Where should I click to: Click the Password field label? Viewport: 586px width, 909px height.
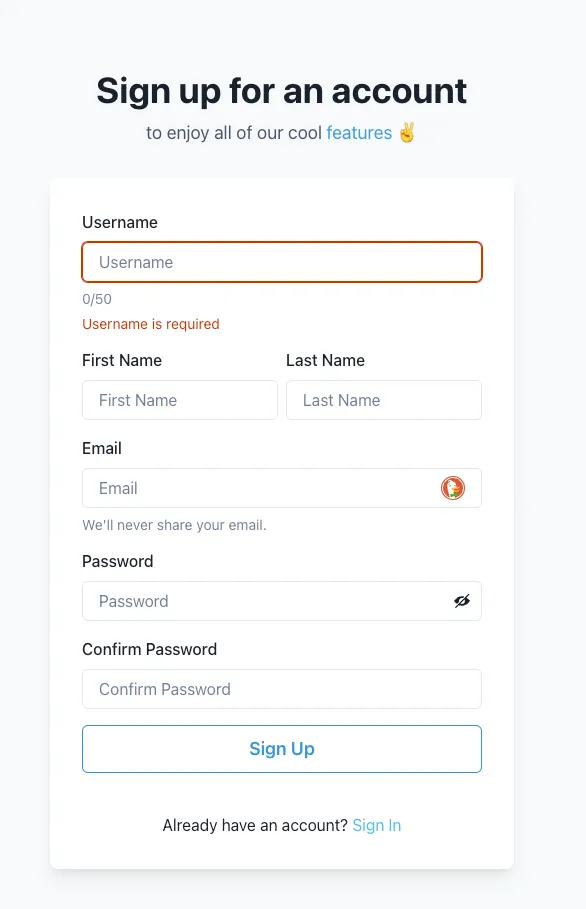coord(118,562)
